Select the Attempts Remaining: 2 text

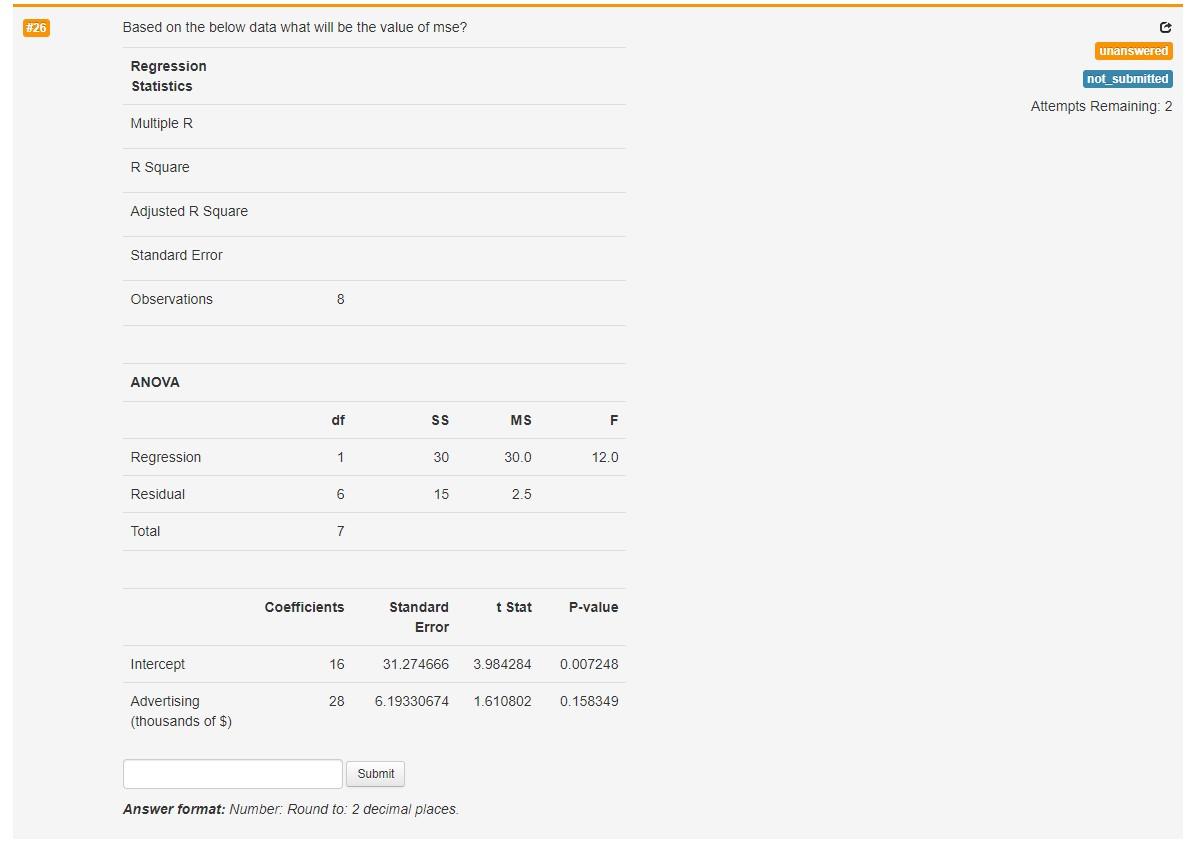(x=1100, y=106)
